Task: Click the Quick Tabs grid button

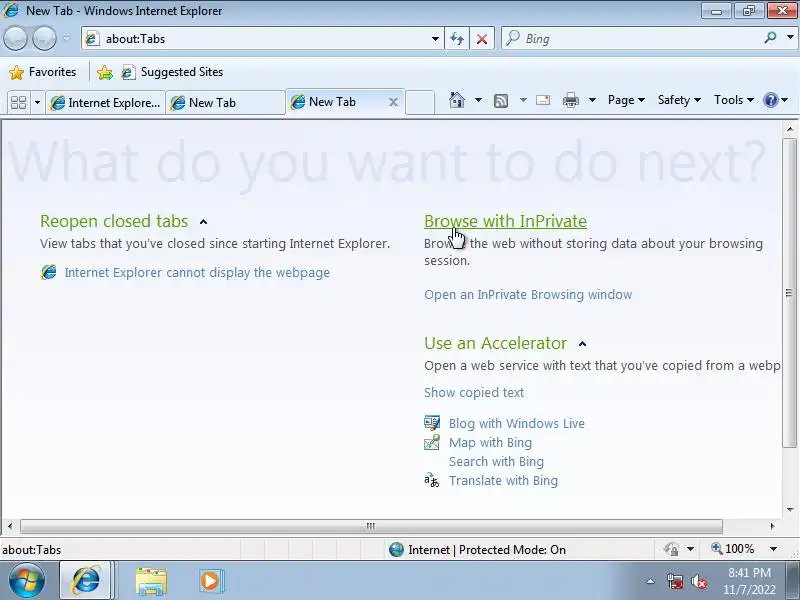Action: [x=18, y=103]
